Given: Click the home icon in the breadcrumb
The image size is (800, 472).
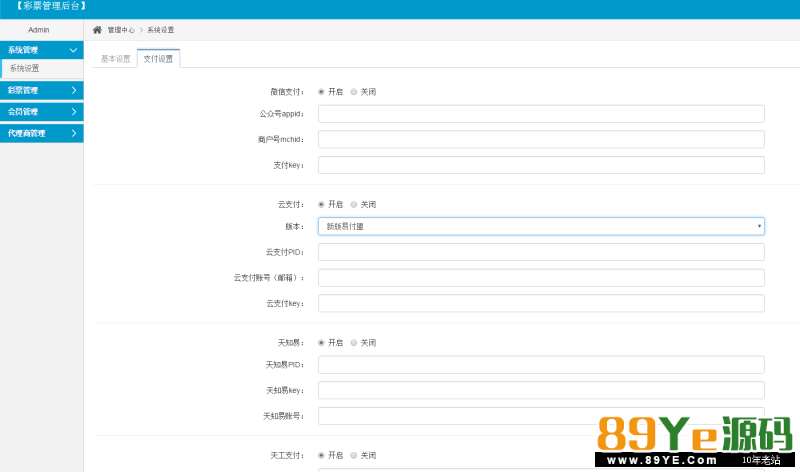Looking at the screenshot, I should [x=97, y=30].
